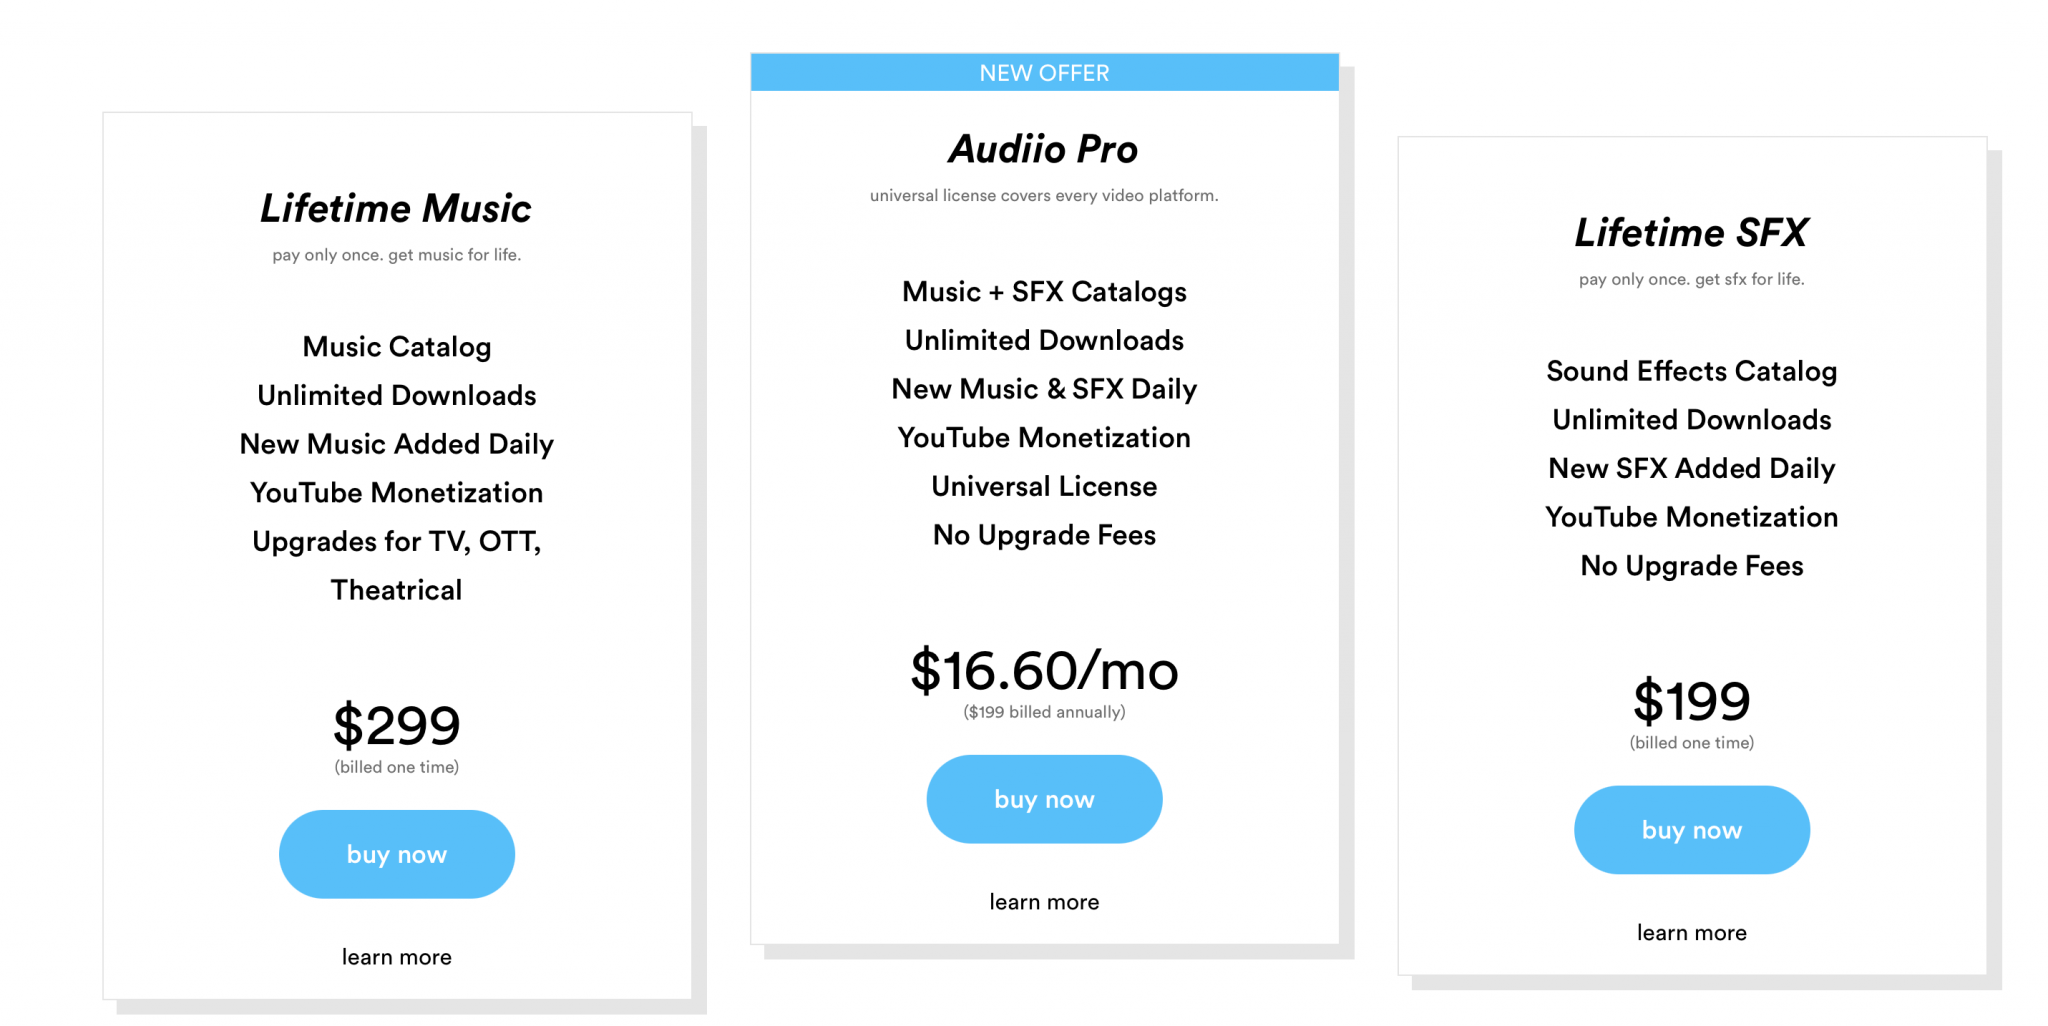Click learn more under Lifetime SFX
The width and height of the screenshot is (2048, 1026).
1691,933
